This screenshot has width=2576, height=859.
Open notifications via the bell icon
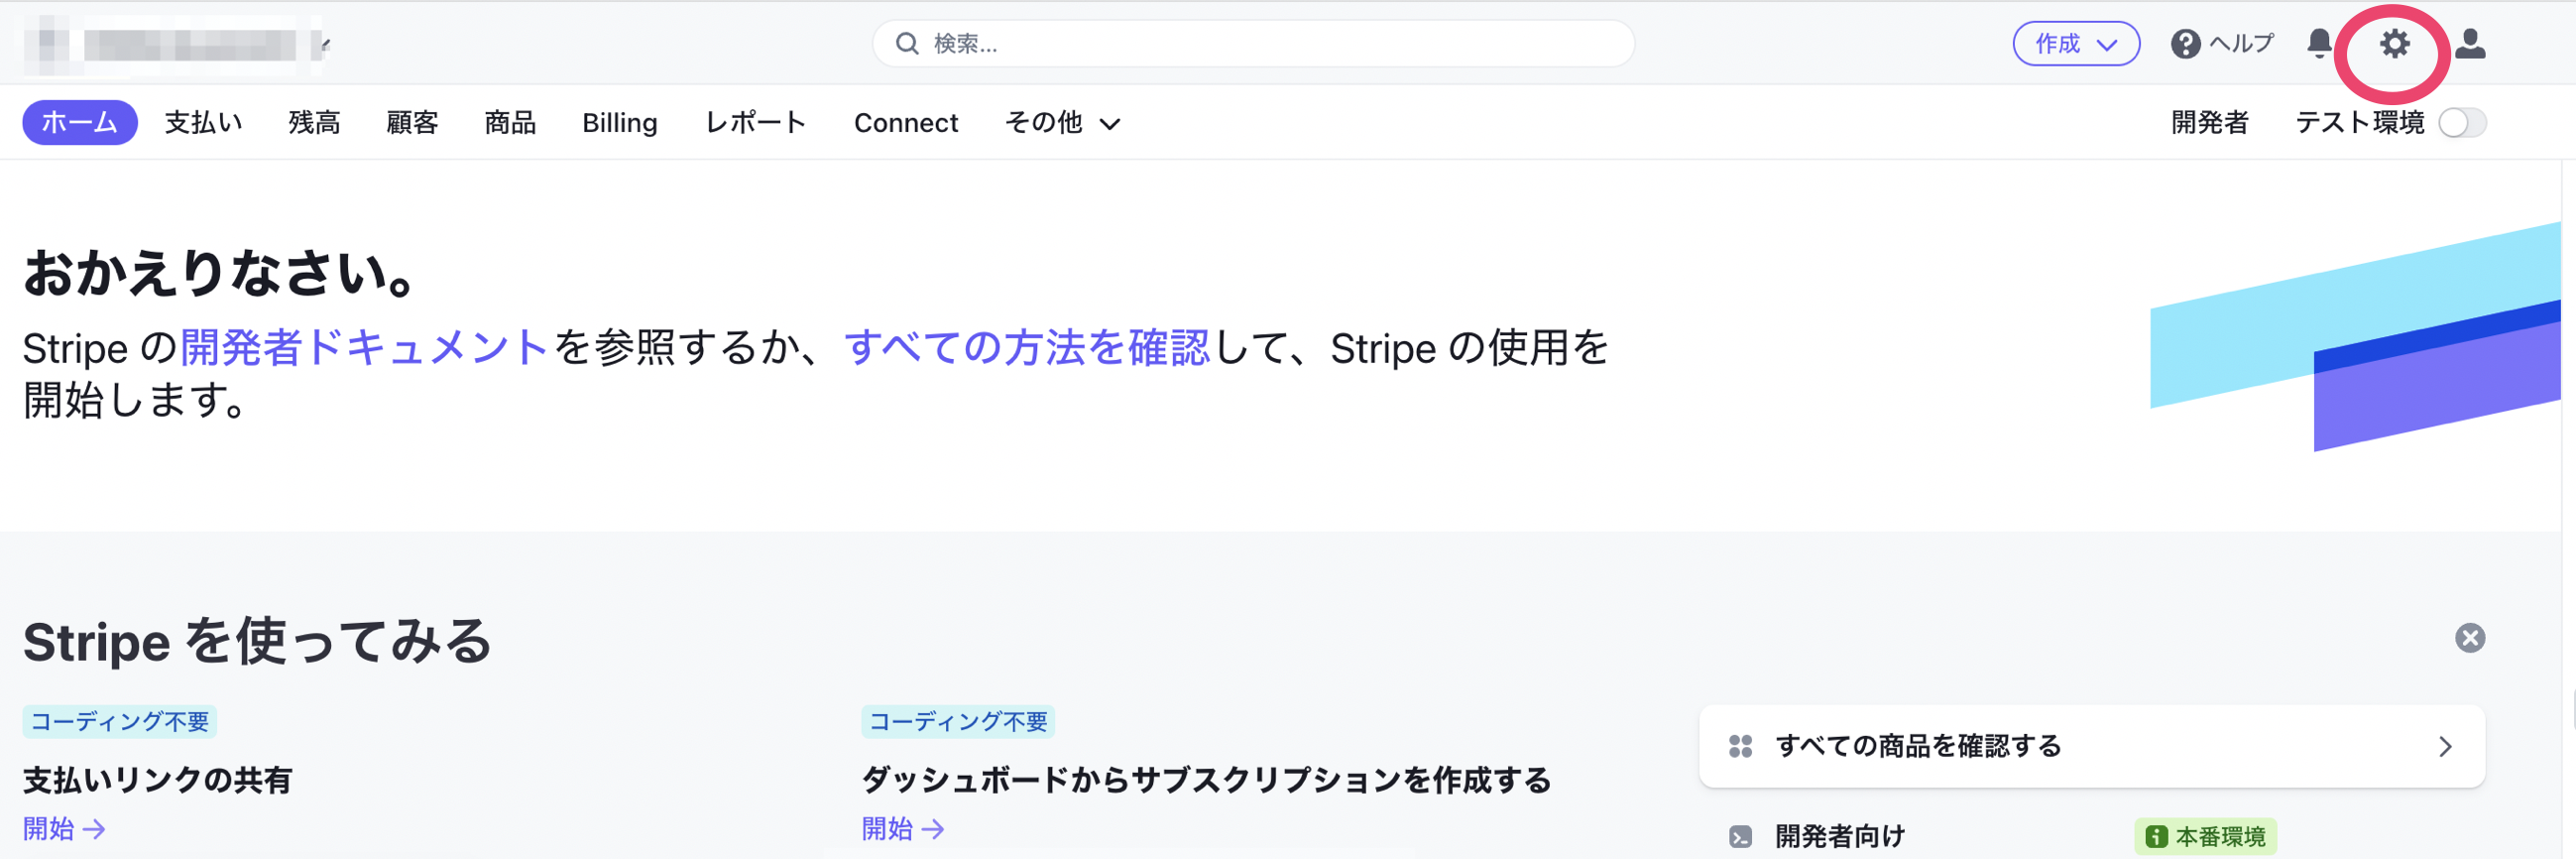[x=2318, y=44]
